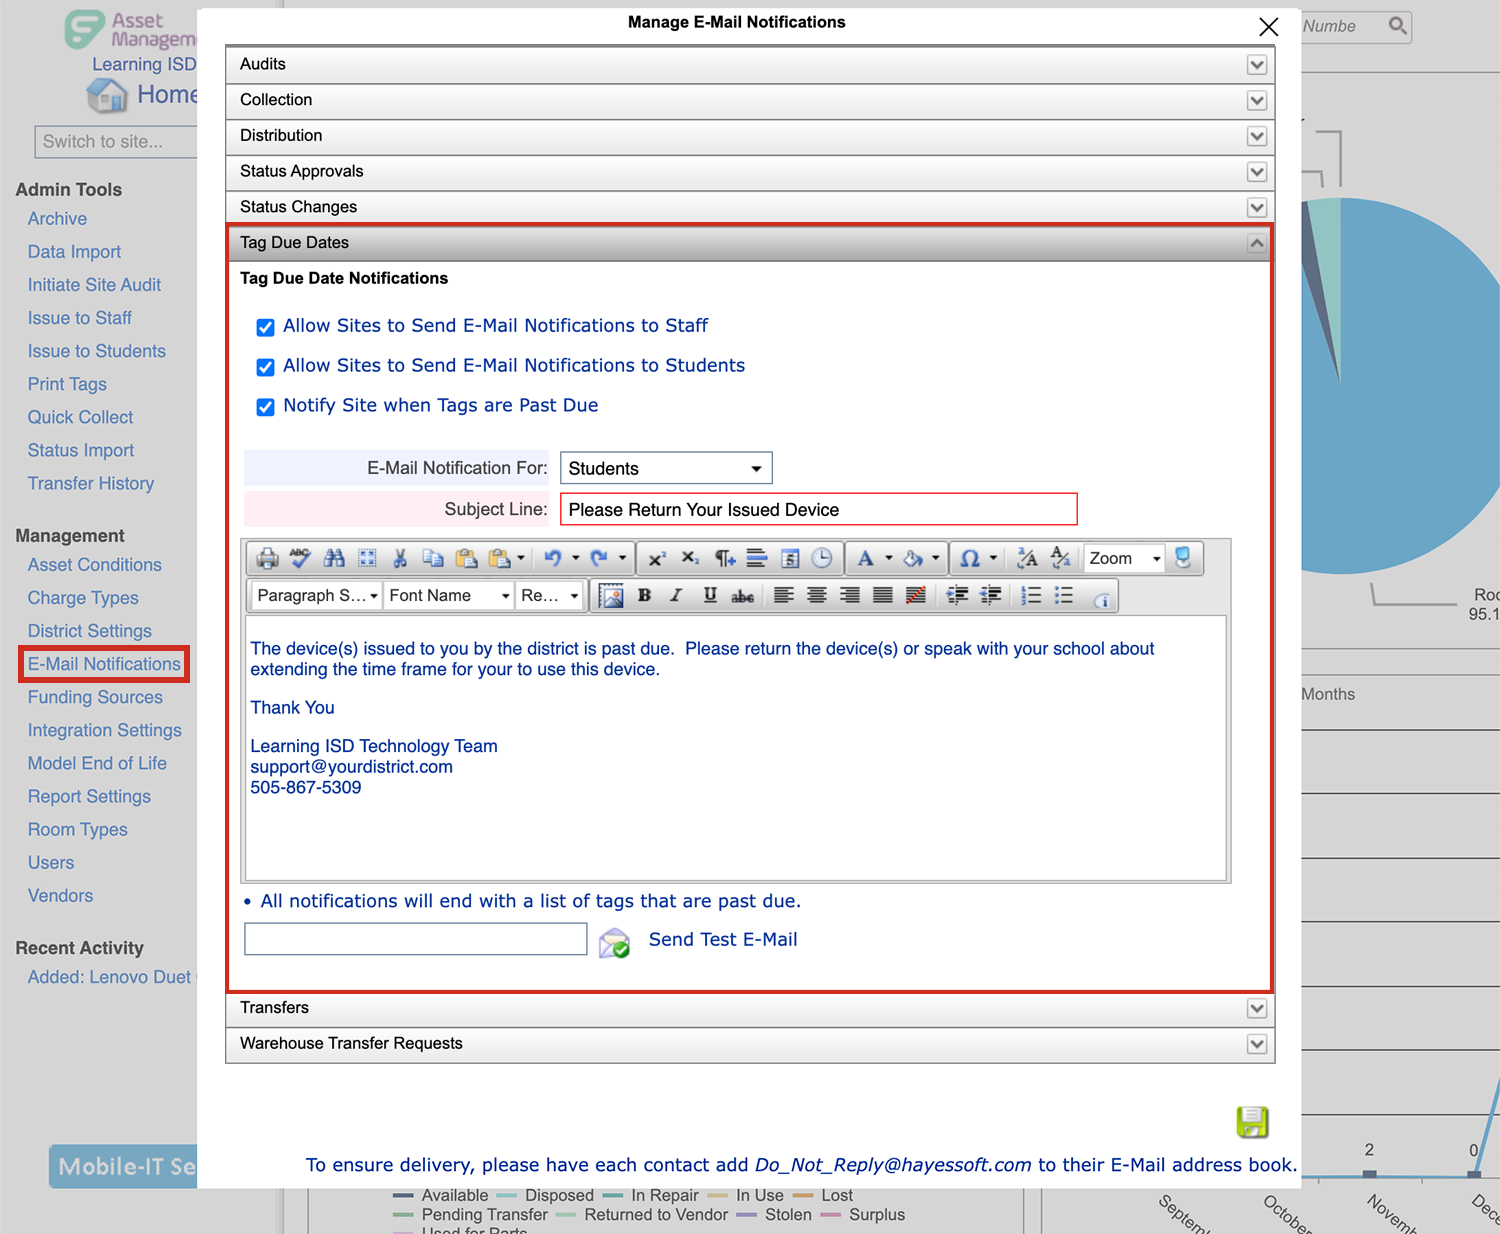The height and width of the screenshot is (1234, 1500).
Task: Click the Undo arrow icon
Action: pyautogui.click(x=552, y=558)
